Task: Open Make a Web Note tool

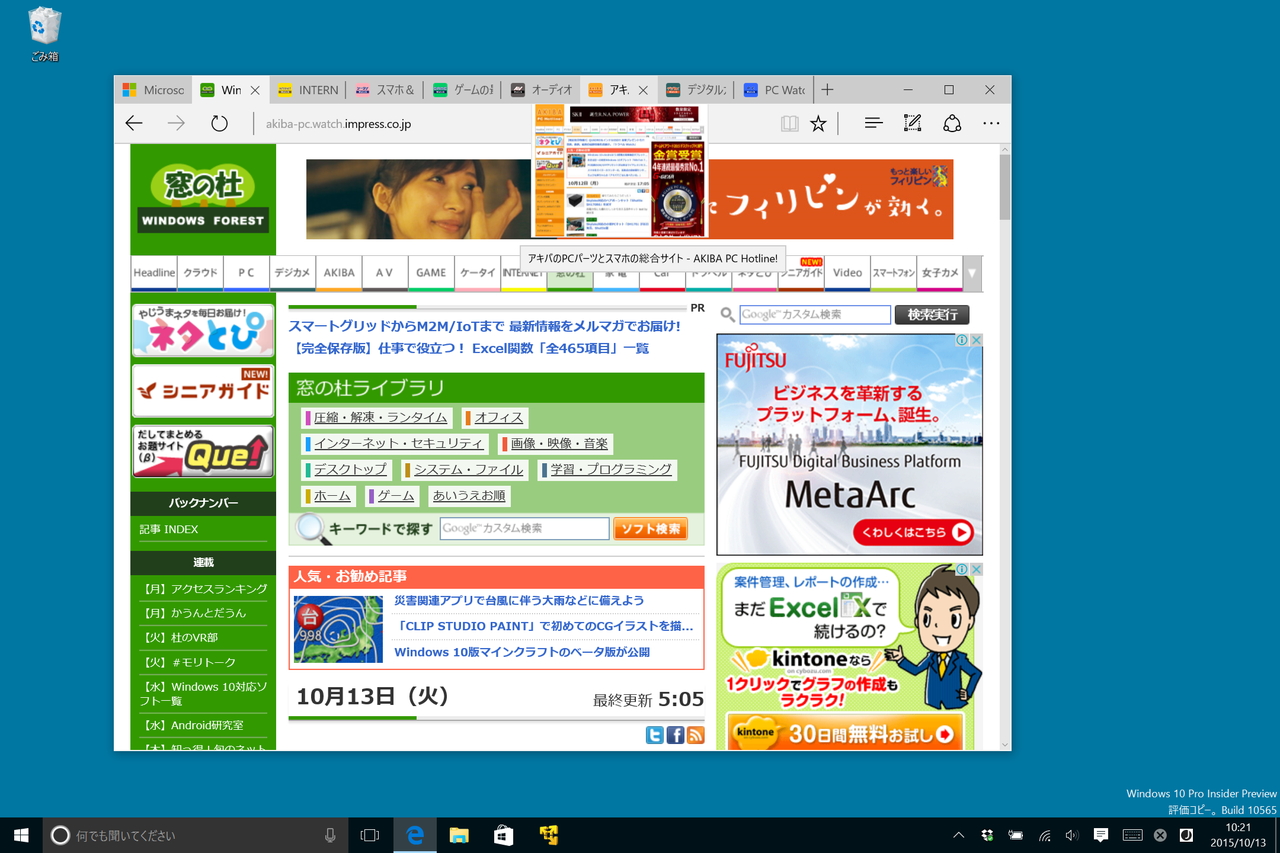Action: (911, 122)
